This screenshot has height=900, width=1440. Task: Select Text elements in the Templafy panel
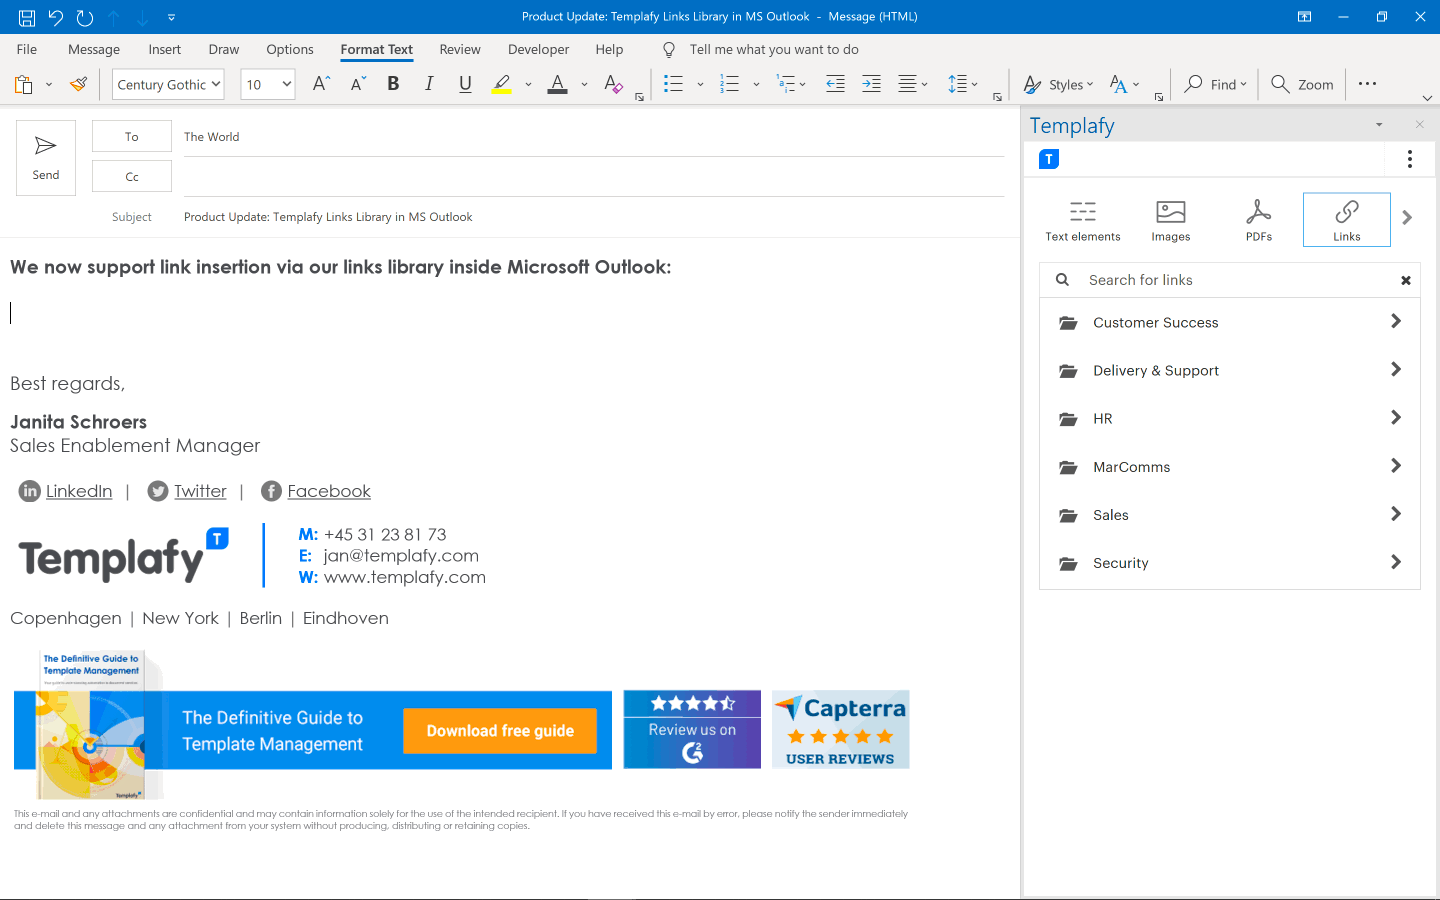point(1083,220)
